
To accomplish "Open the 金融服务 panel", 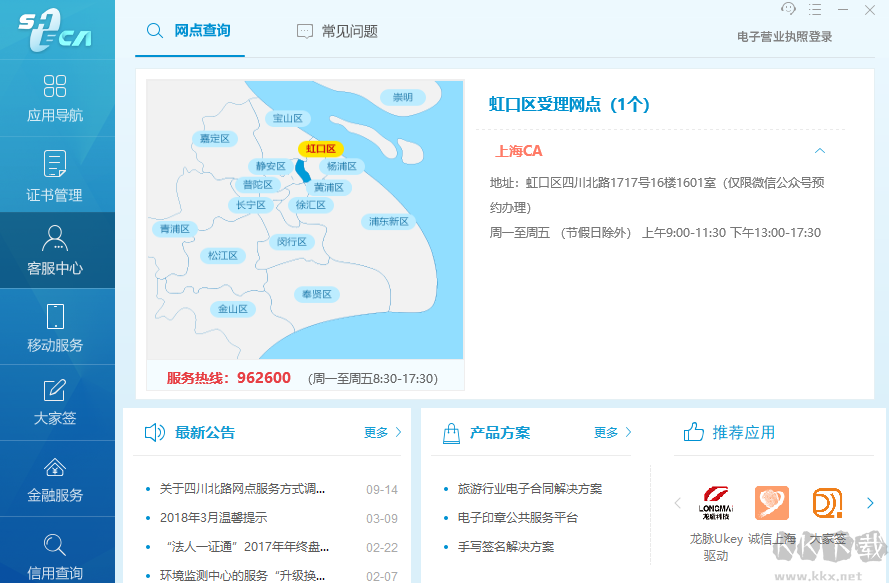I will pyautogui.click(x=57, y=479).
